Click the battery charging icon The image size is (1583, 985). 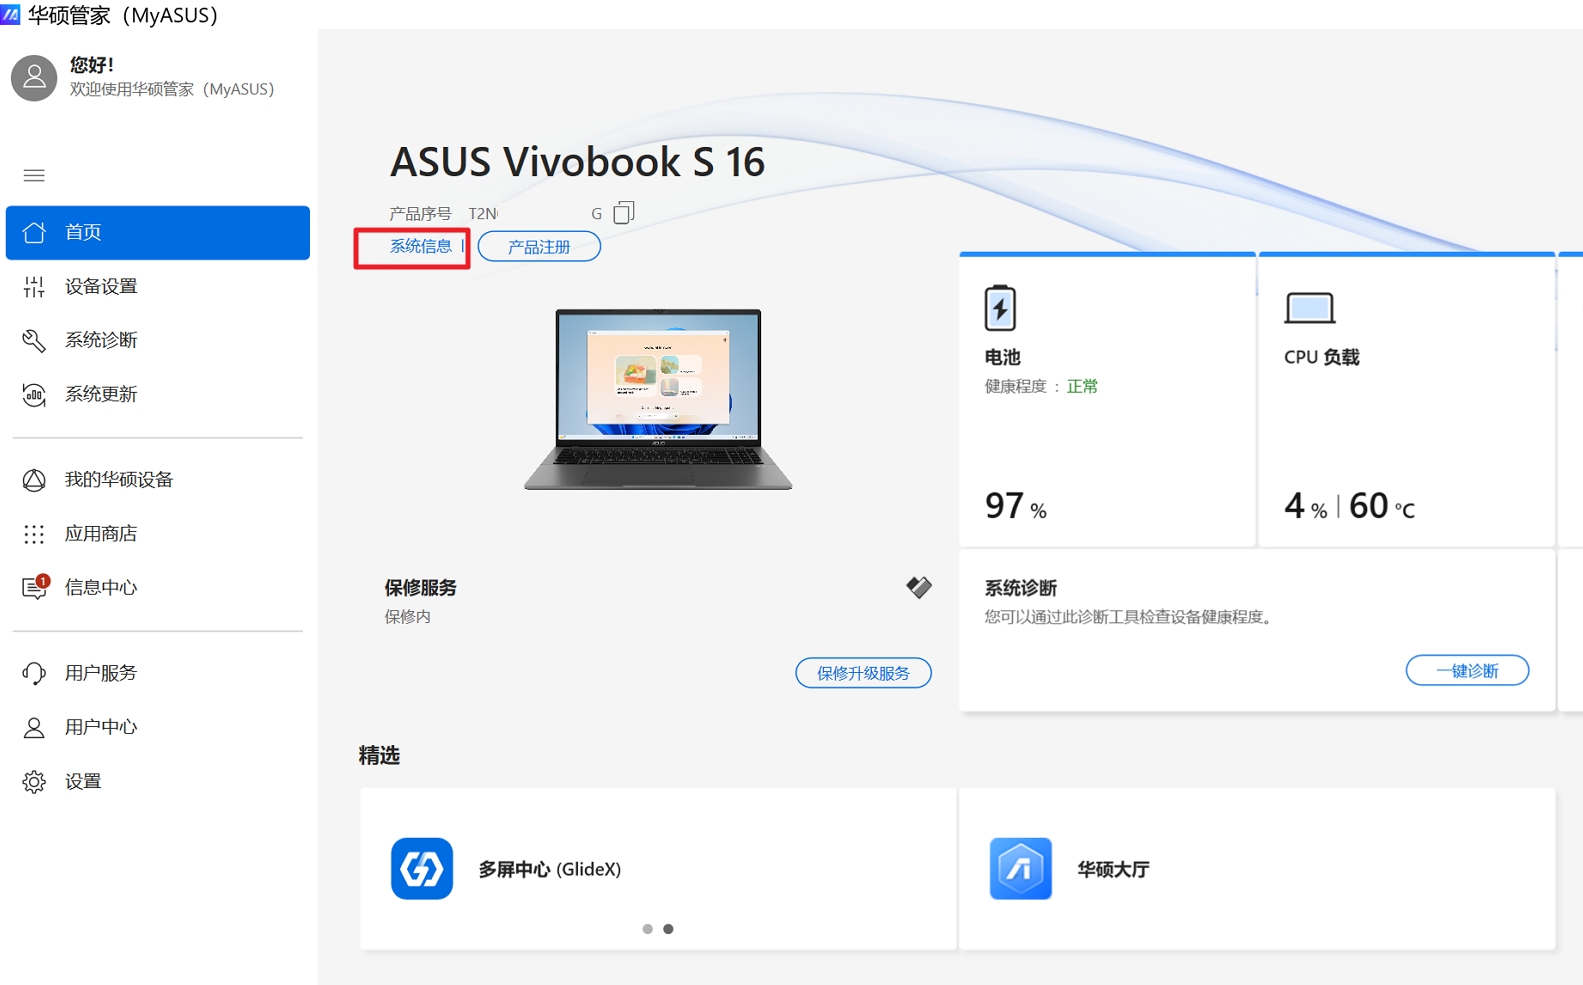(x=1000, y=307)
